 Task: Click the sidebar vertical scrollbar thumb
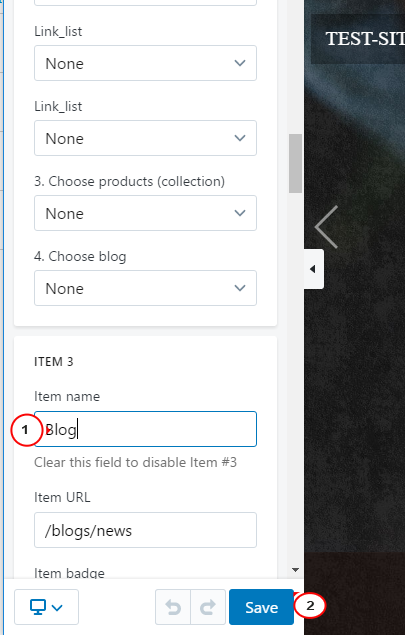[295, 164]
